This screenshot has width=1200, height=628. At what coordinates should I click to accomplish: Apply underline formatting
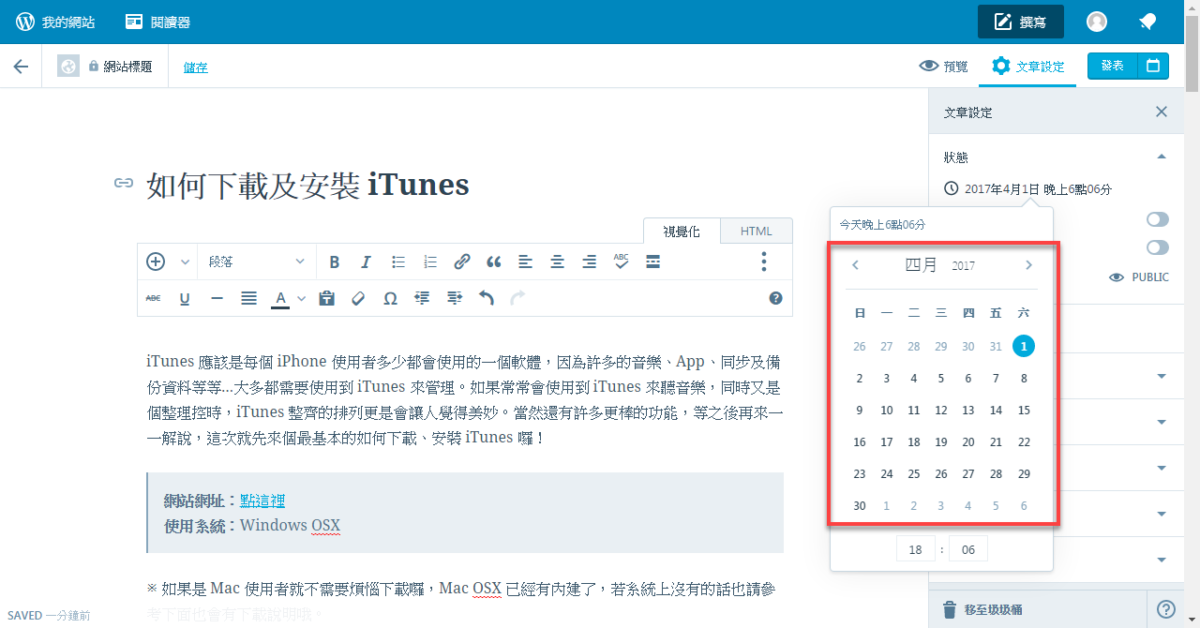(185, 298)
